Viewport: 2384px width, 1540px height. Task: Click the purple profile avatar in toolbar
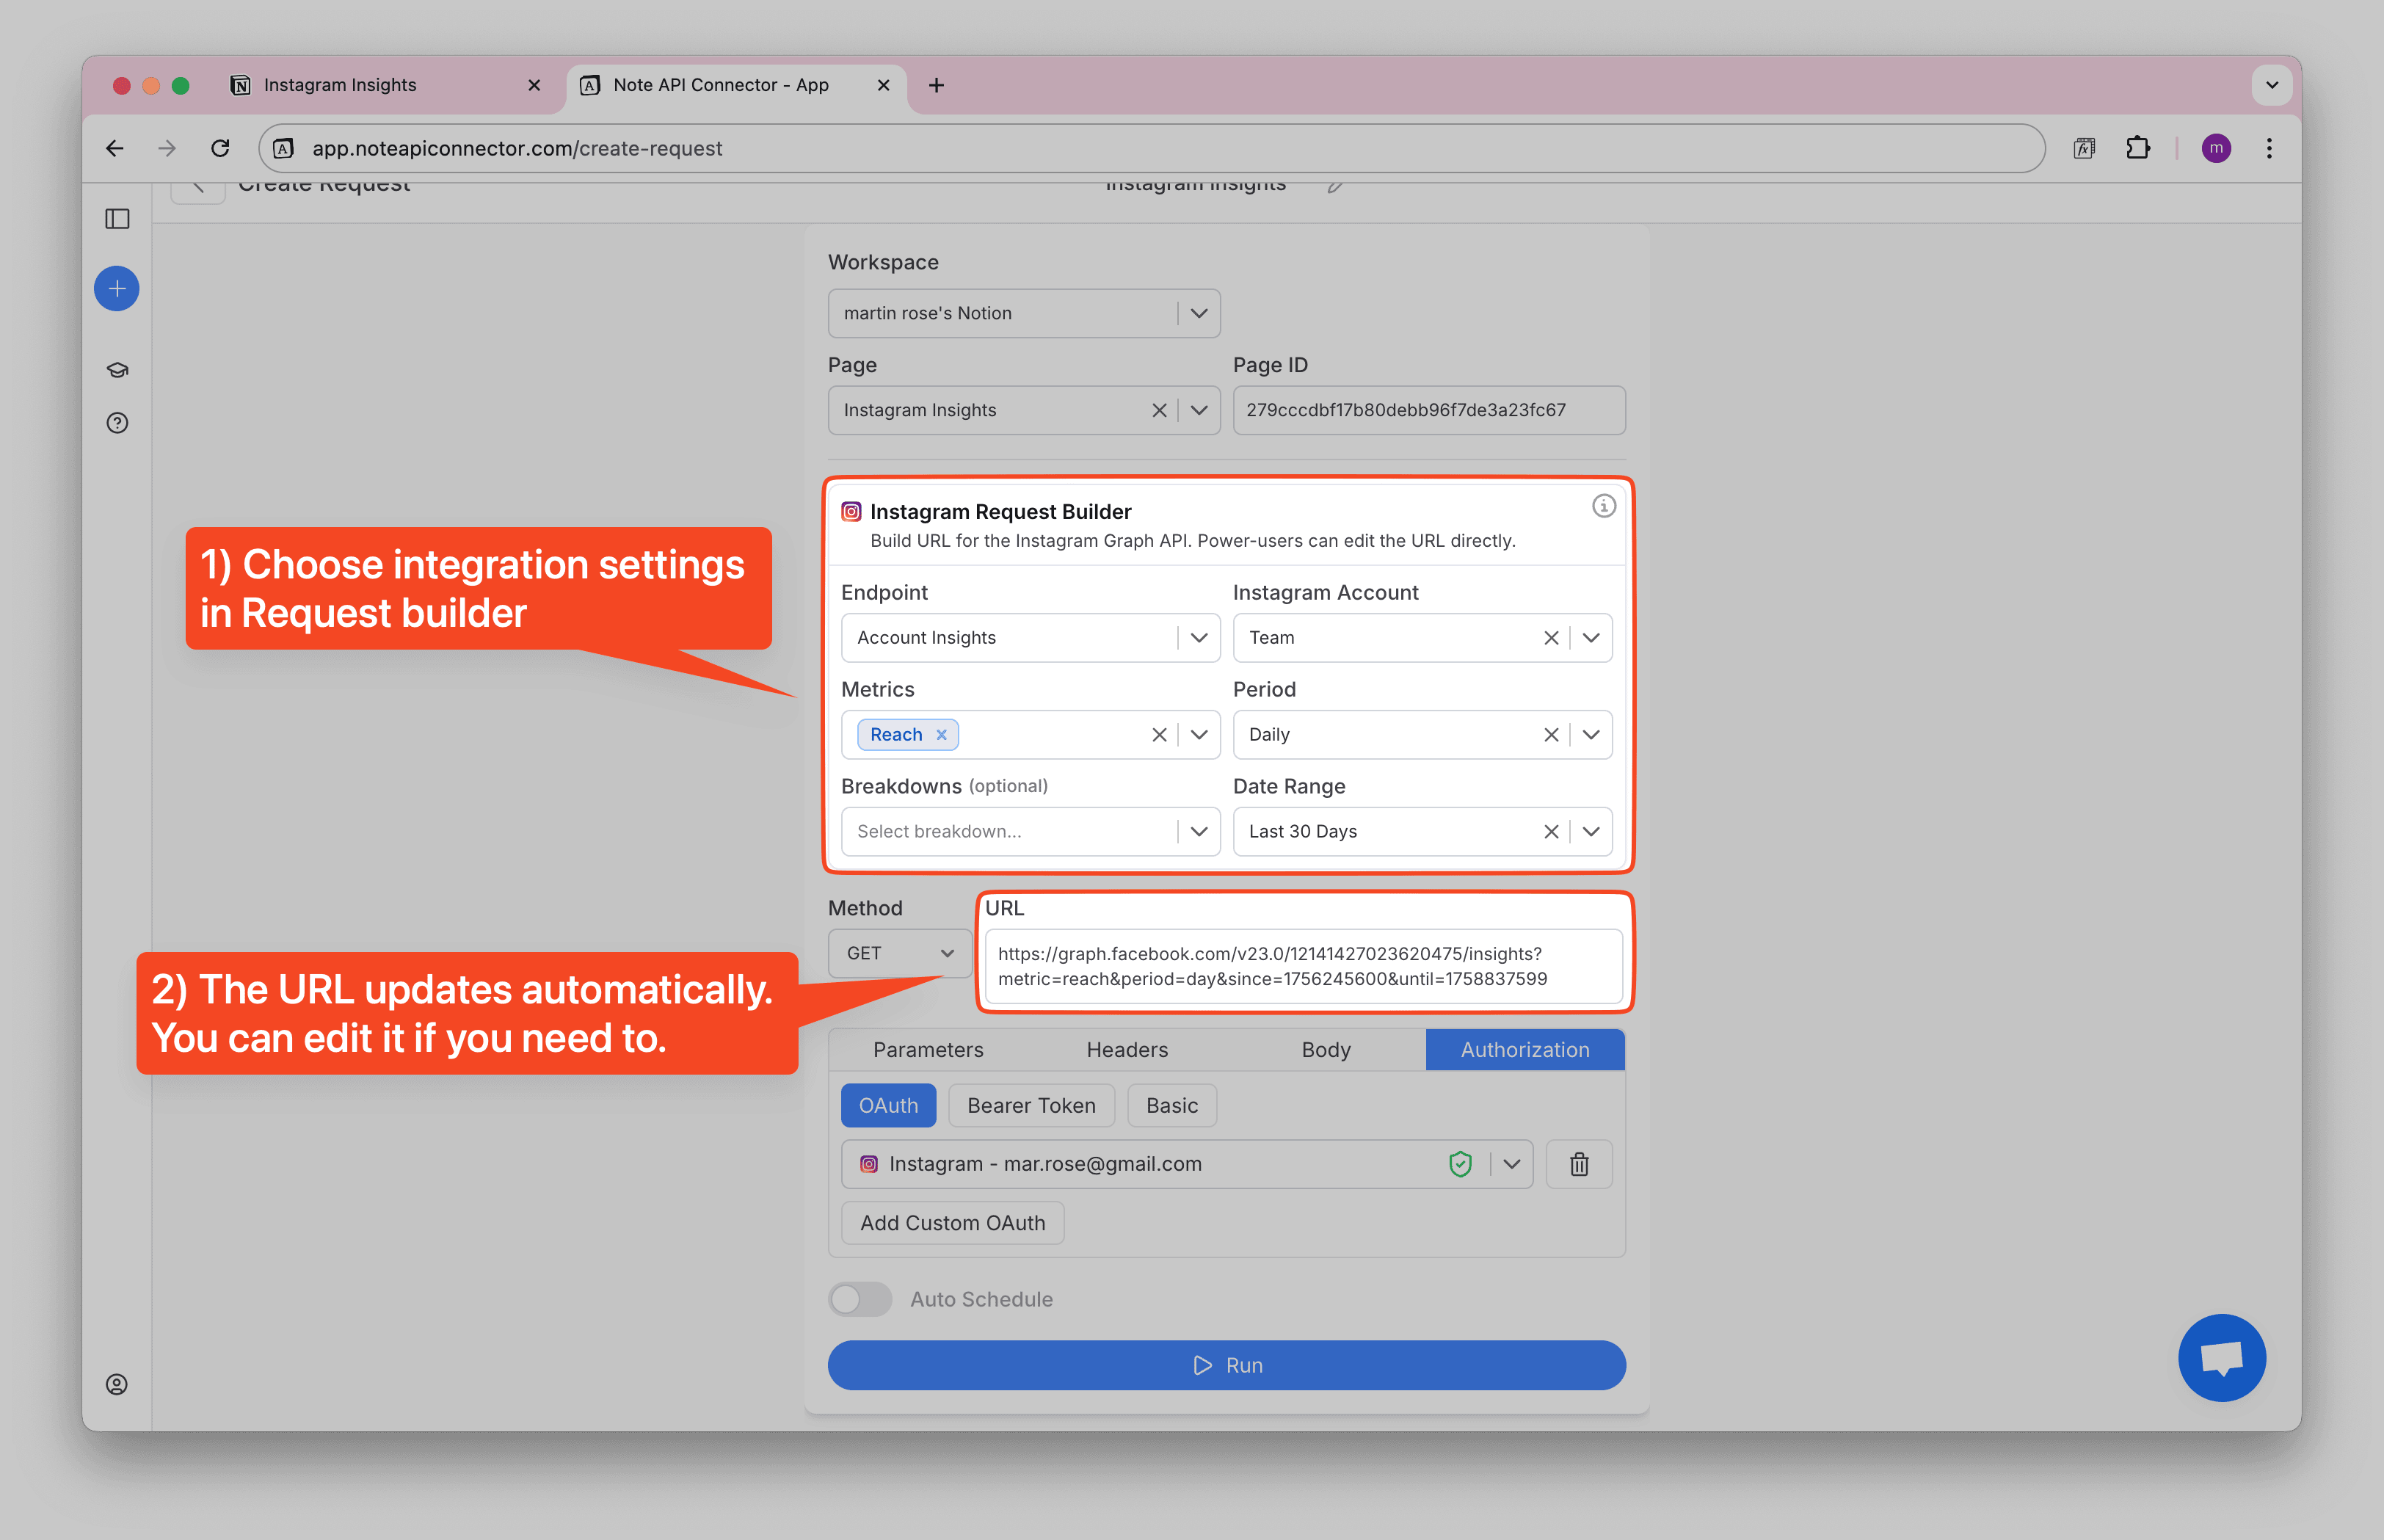pos(2216,148)
